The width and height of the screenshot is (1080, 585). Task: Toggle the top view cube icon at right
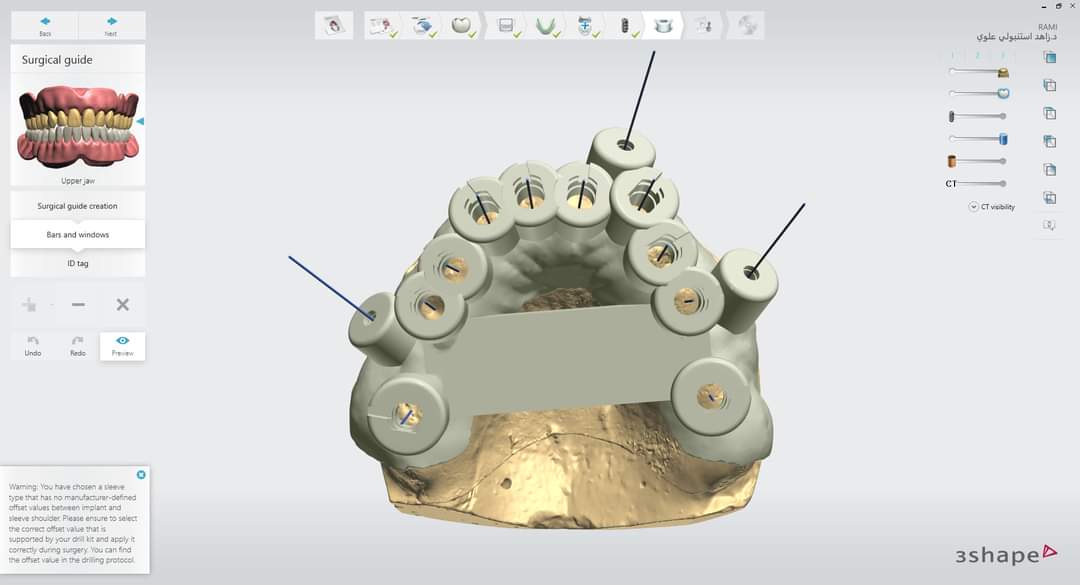point(1049,58)
